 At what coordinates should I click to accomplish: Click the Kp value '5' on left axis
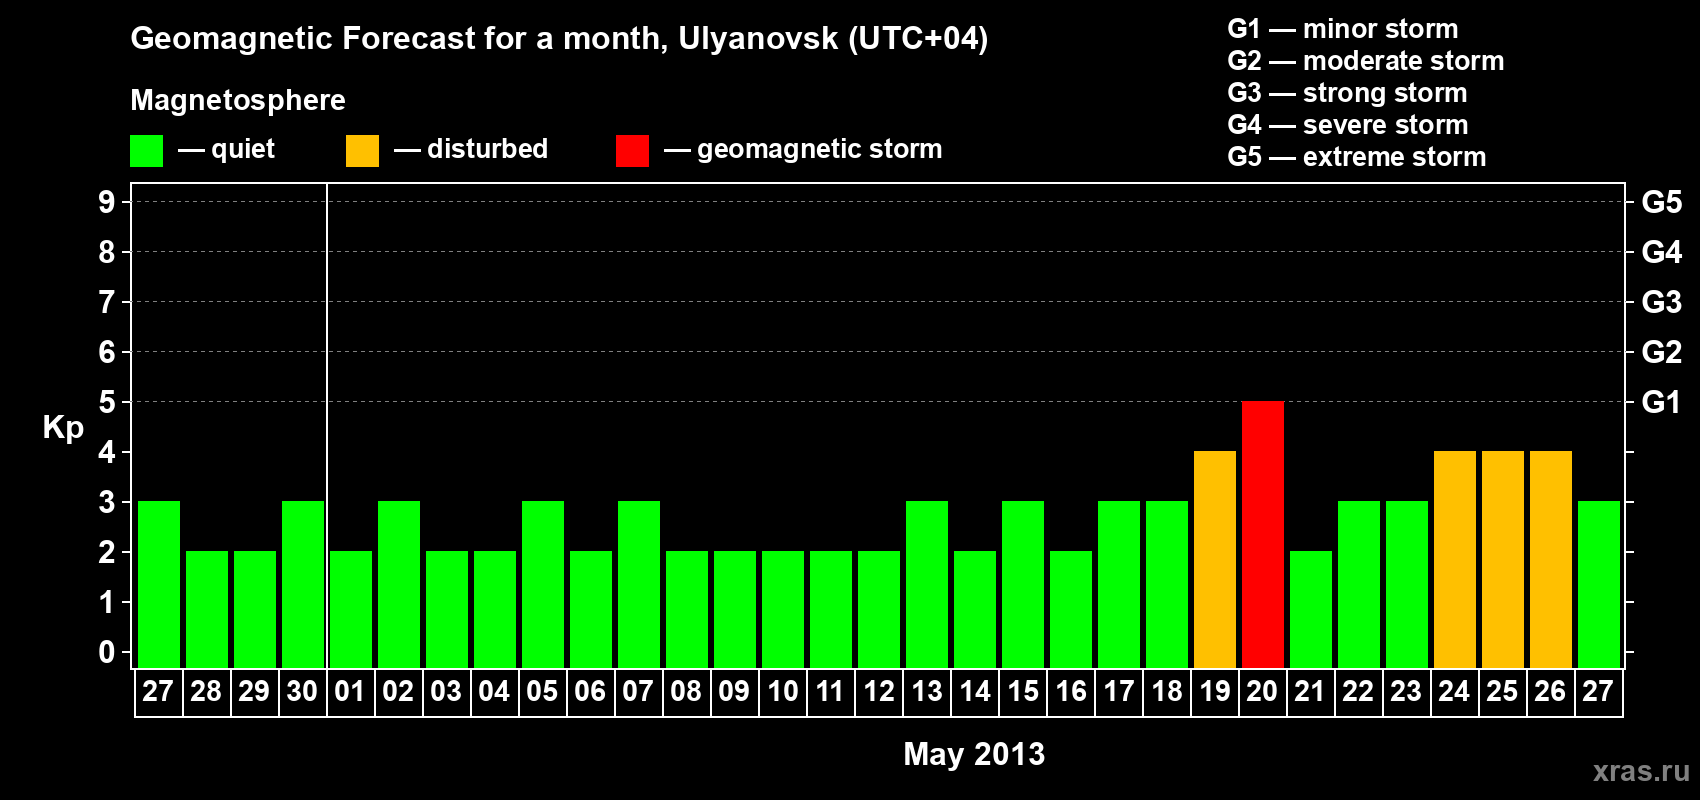tap(107, 402)
